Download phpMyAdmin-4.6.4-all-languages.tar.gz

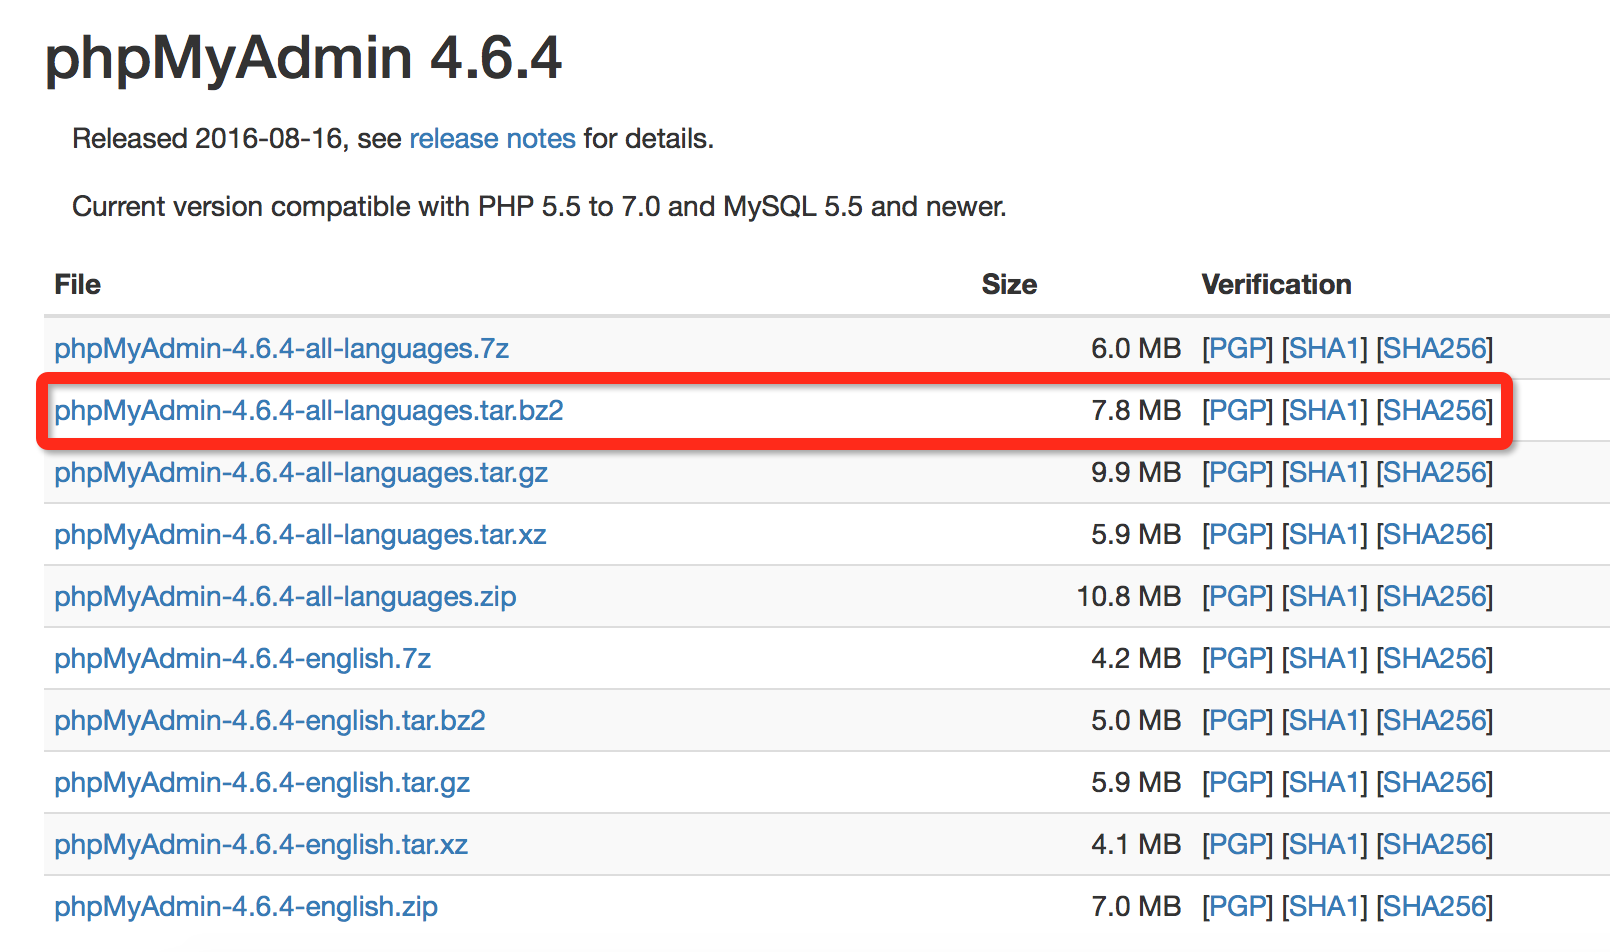tap(300, 472)
